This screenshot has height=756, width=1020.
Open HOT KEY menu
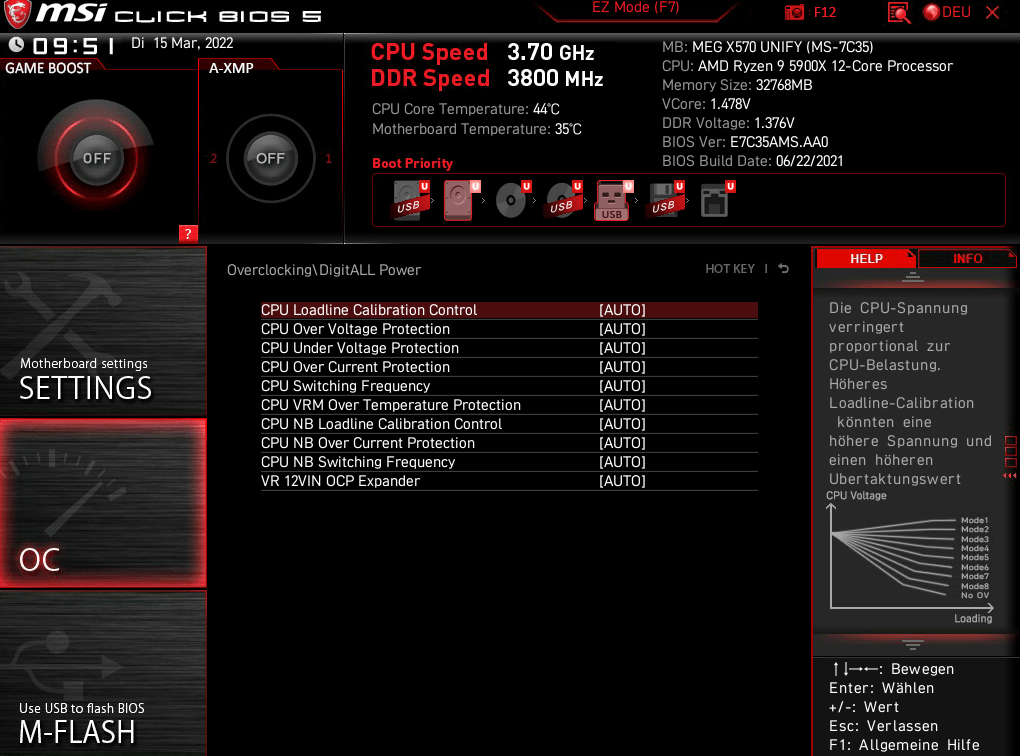[730, 269]
